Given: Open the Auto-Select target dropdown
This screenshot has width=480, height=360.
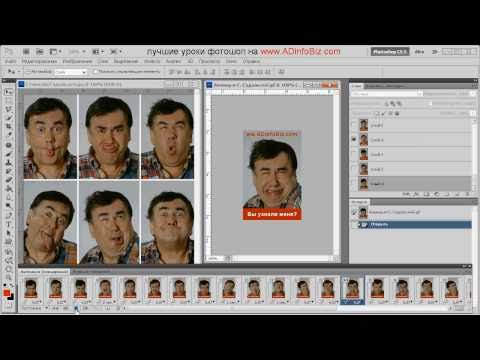Looking at the screenshot, I should pos(71,72).
